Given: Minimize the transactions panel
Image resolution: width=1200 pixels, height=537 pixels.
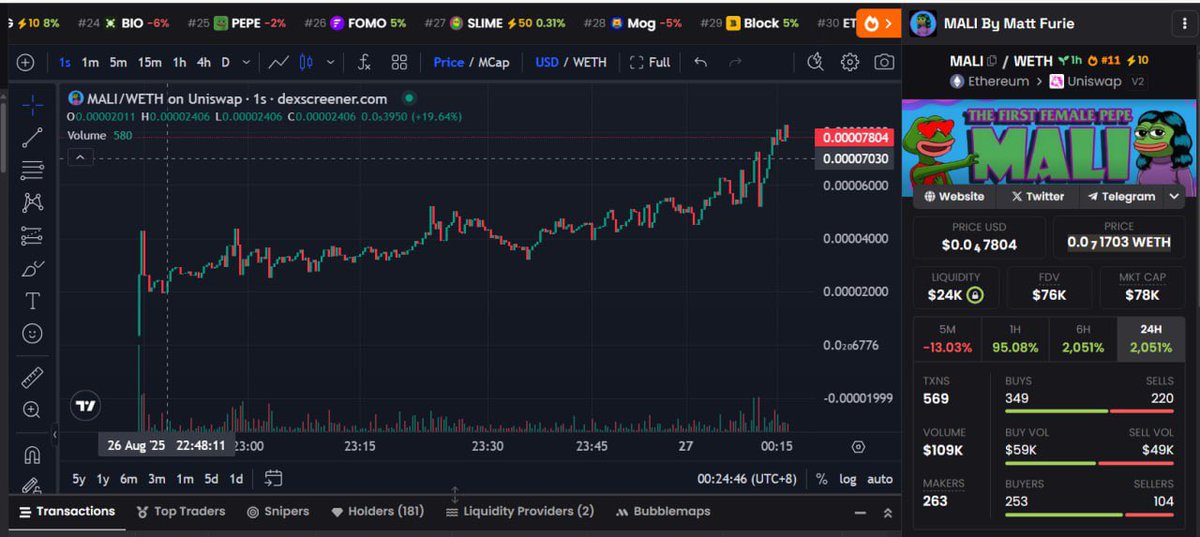Looking at the screenshot, I should click(860, 512).
